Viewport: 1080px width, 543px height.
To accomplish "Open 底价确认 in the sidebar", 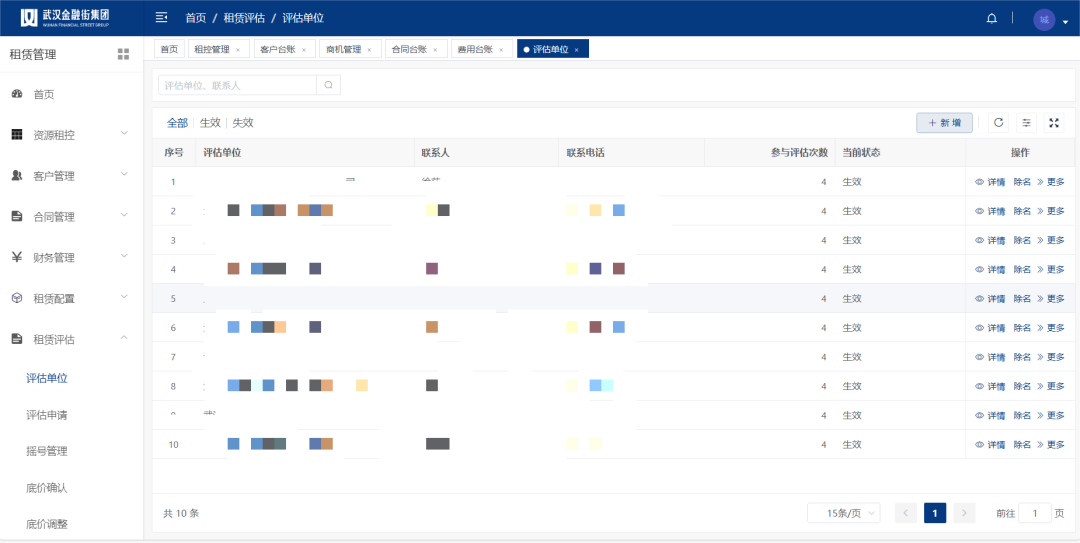I will [x=46, y=488].
